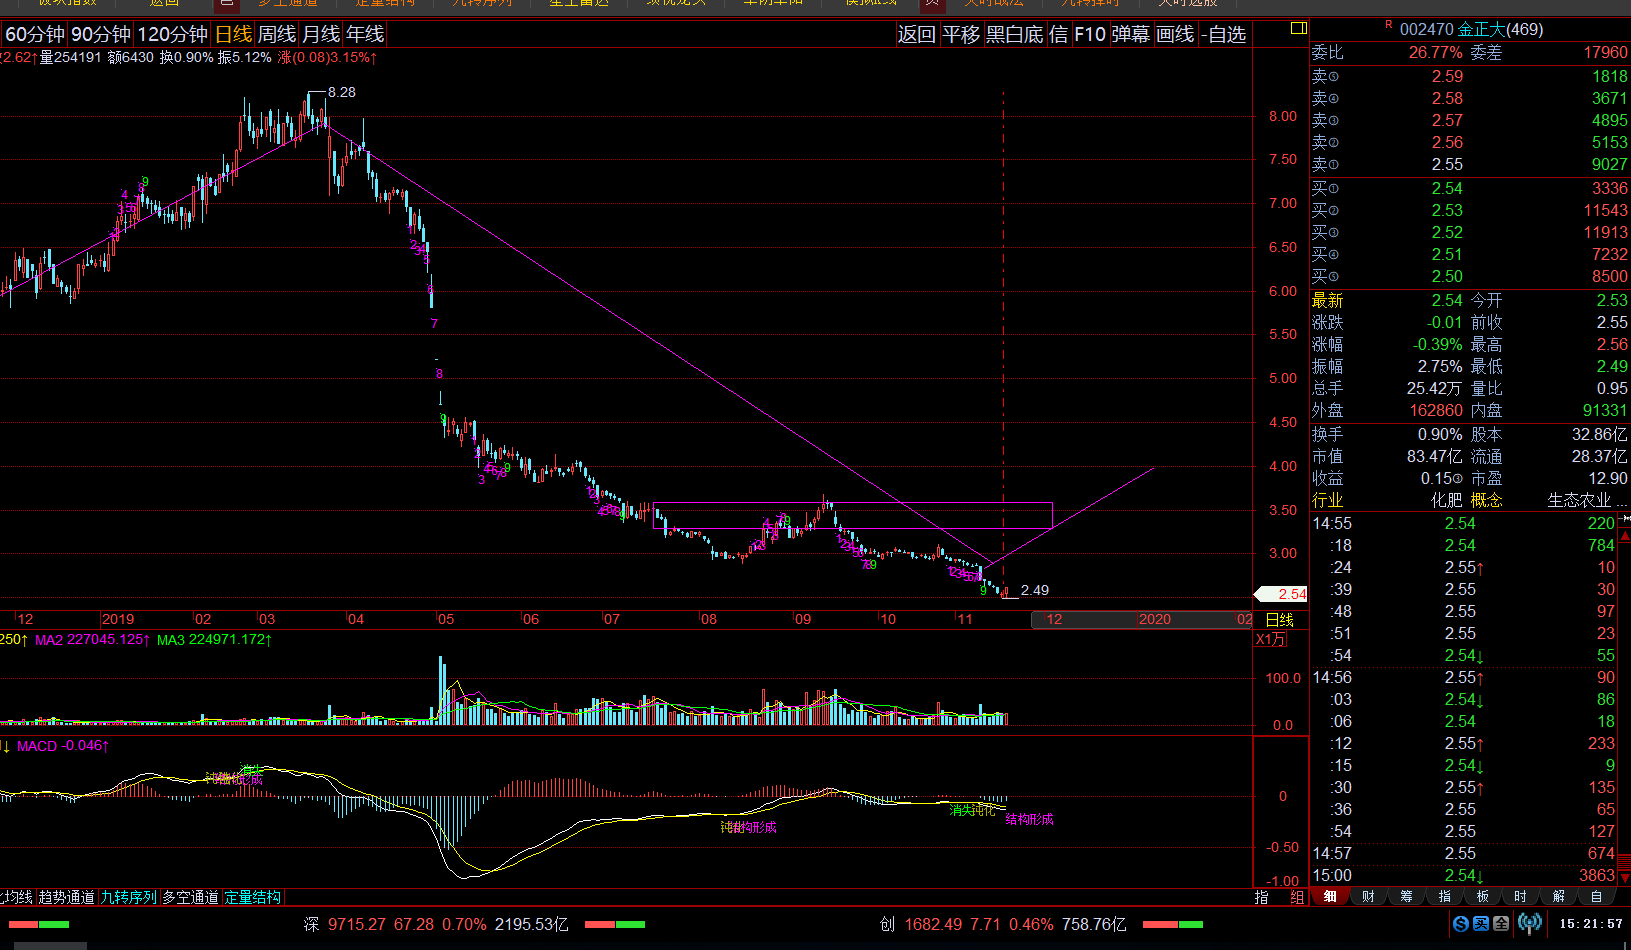This screenshot has width=1631, height=950.
Task: Open the 财 finance tab
Action: pyautogui.click(x=1368, y=896)
